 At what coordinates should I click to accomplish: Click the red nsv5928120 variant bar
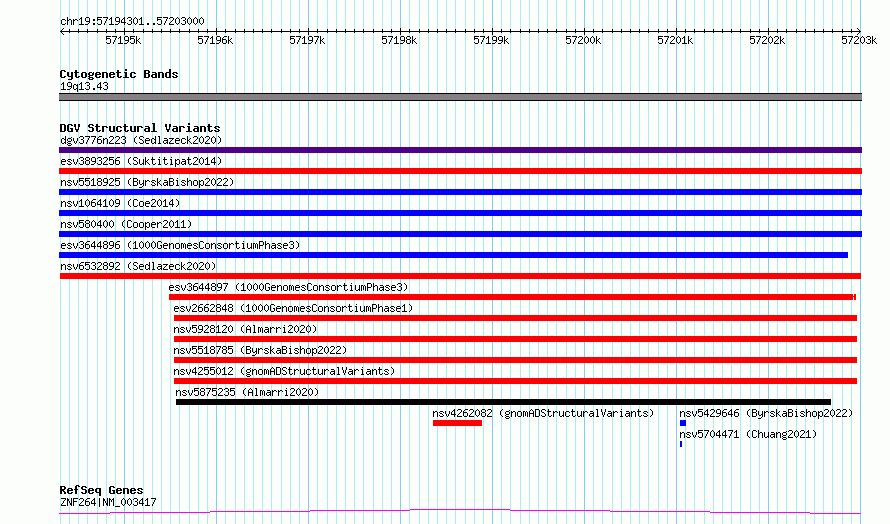pyautogui.click(x=515, y=339)
